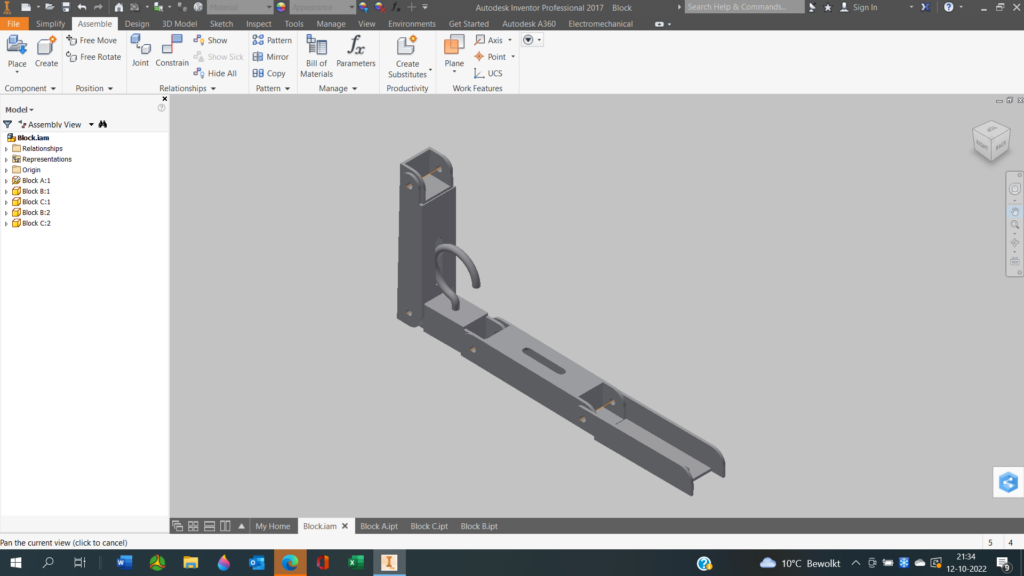Image resolution: width=1024 pixels, height=576 pixels.
Task: Click the binoculars find icon in browser
Action: coord(103,125)
